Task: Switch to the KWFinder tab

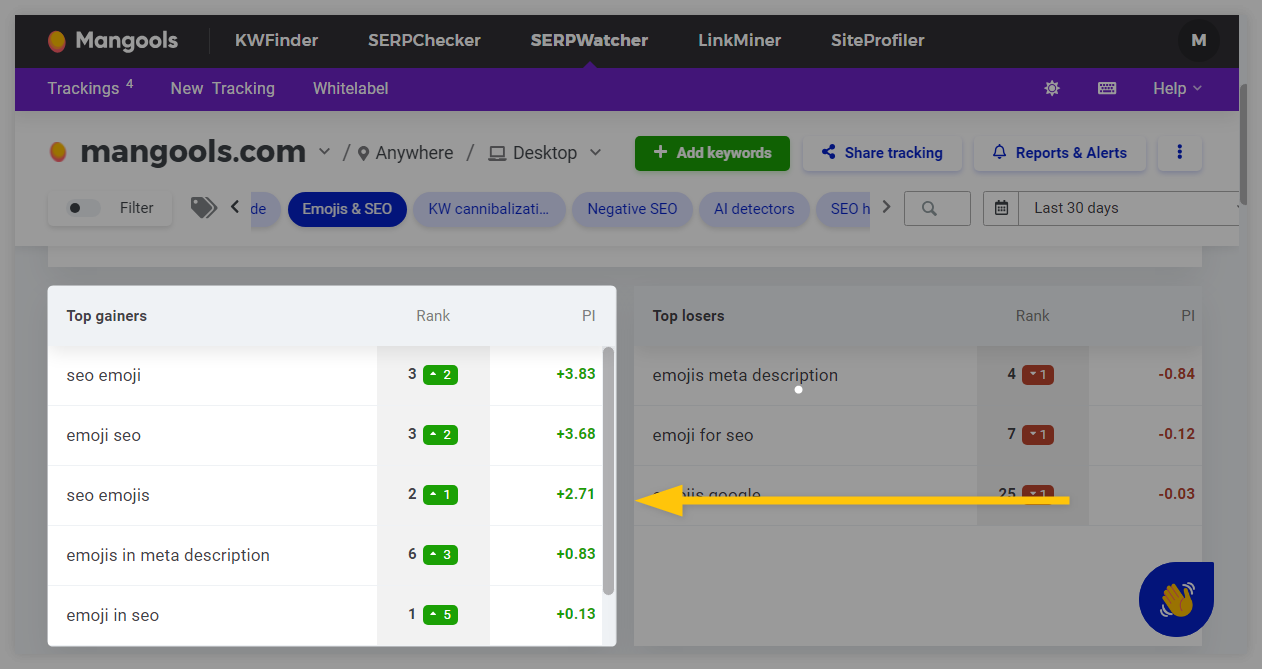Action: 276,41
